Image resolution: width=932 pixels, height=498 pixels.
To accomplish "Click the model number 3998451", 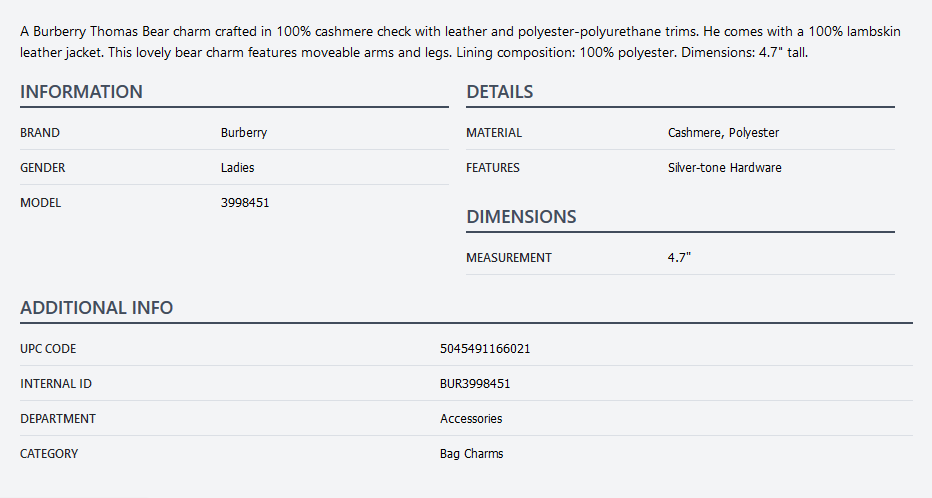I will click(x=245, y=202).
